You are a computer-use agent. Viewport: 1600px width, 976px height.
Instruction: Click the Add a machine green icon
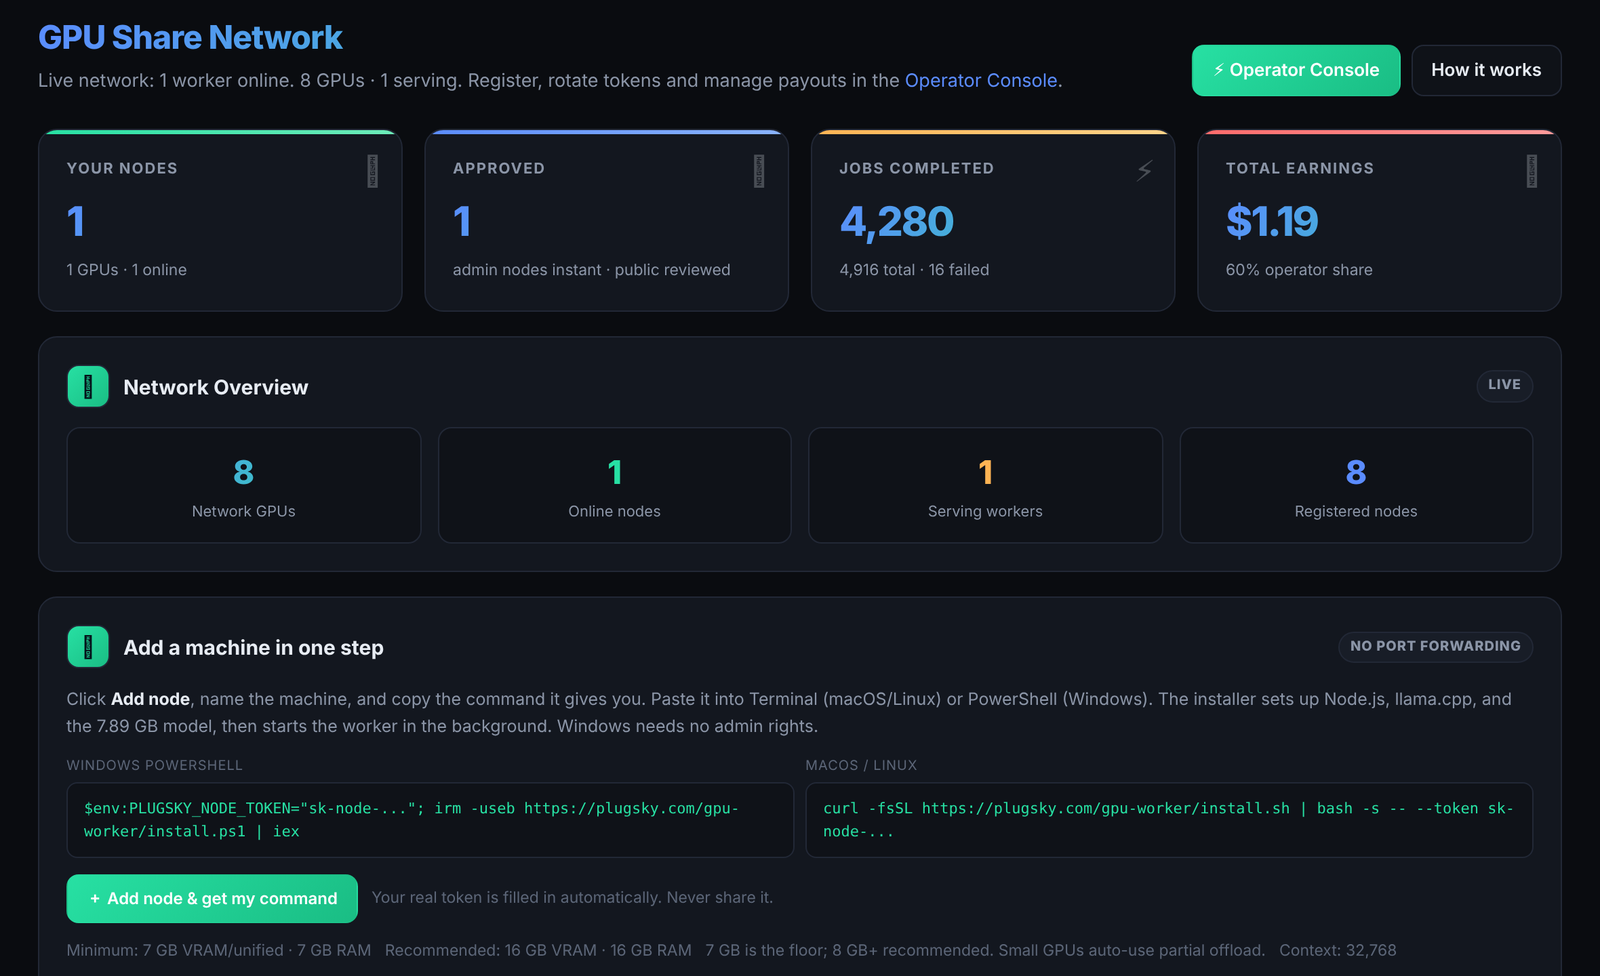point(88,647)
